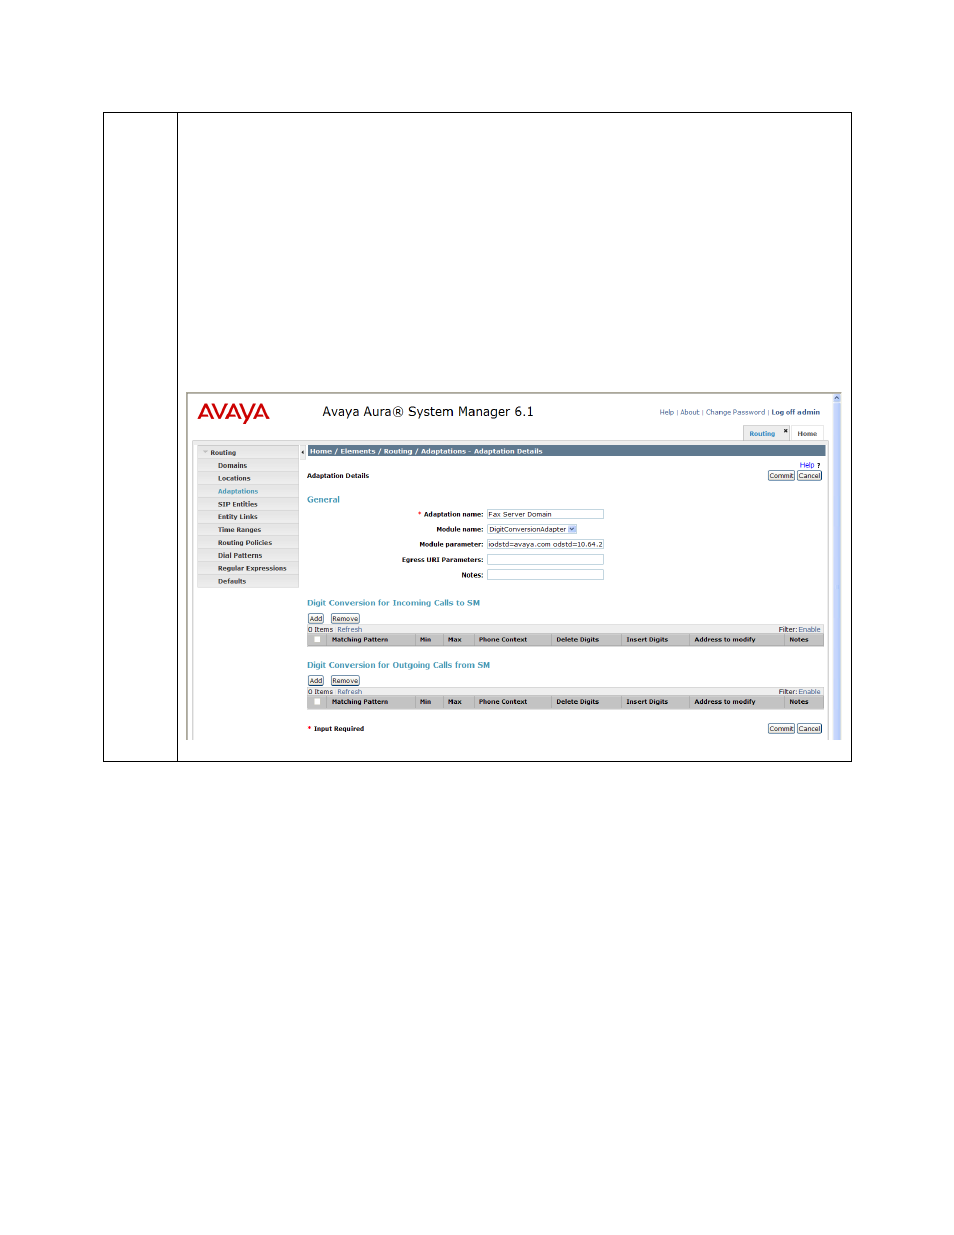
Task: Remove an incoming calls digit conversion
Action: pyautogui.click(x=345, y=619)
